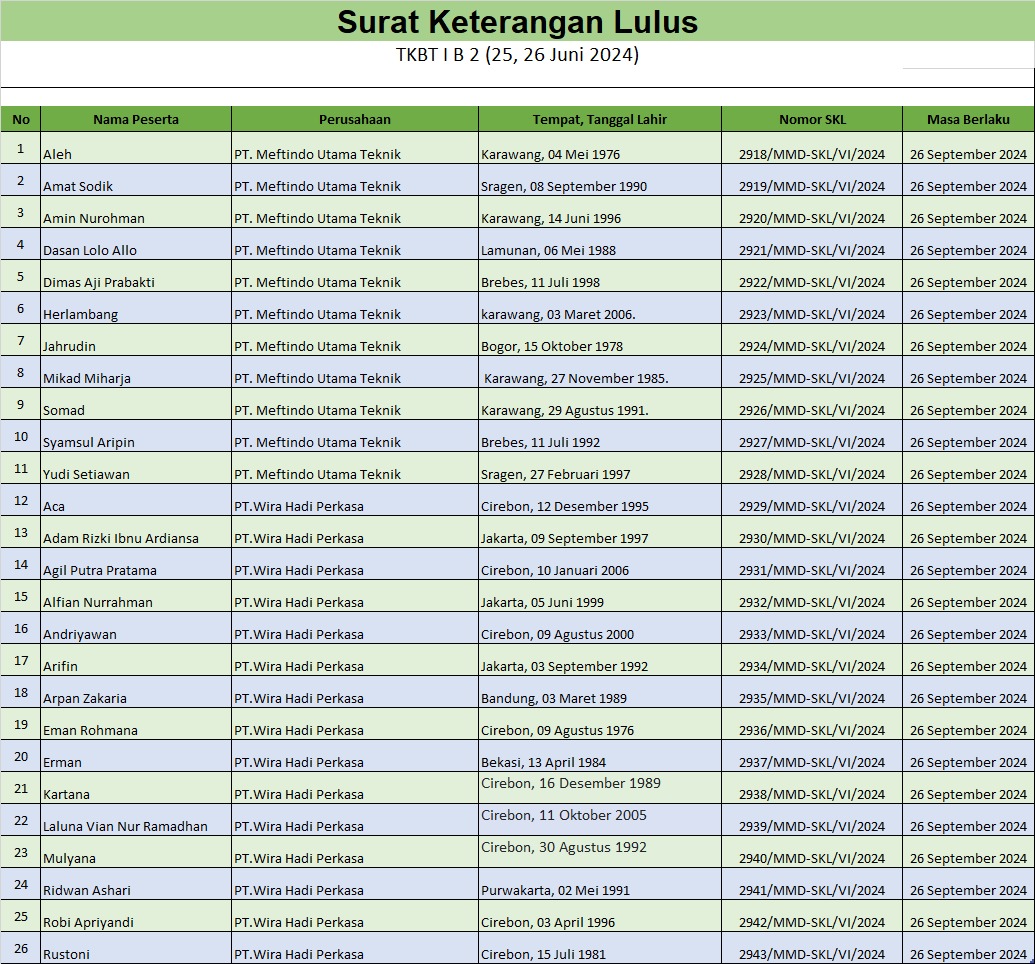Viewport: 1035px width, 964px height.
Task: Click on 'Dasan Lolo Allo'
Action: tap(90, 251)
